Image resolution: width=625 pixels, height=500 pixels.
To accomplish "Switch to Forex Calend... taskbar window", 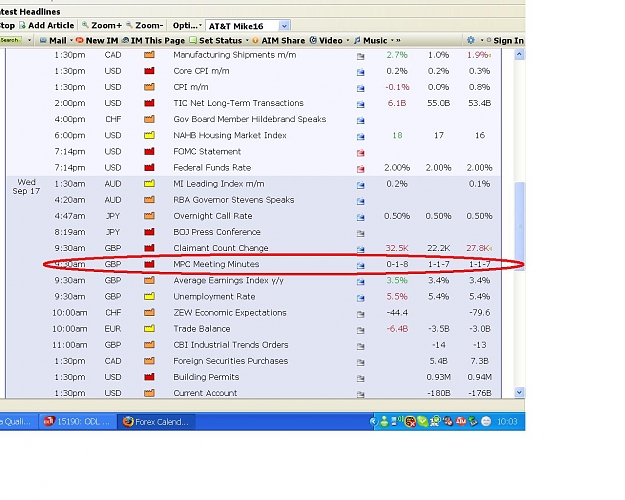I will tap(156, 422).
